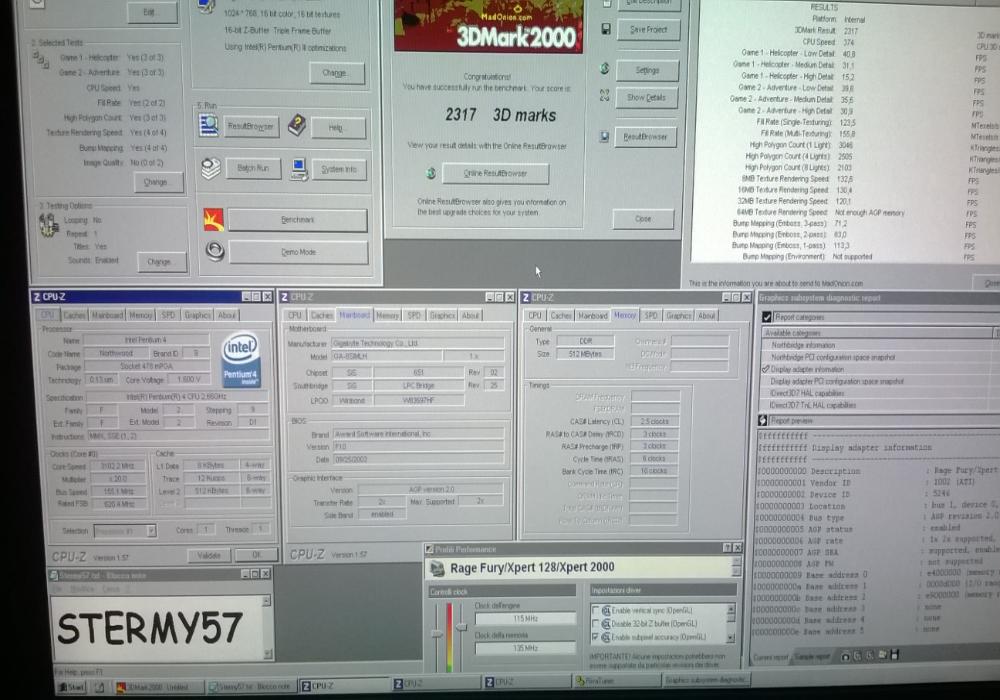The width and height of the screenshot is (1000, 700).
Task: Click the Validate button in CPU-Z
Action: pos(209,555)
